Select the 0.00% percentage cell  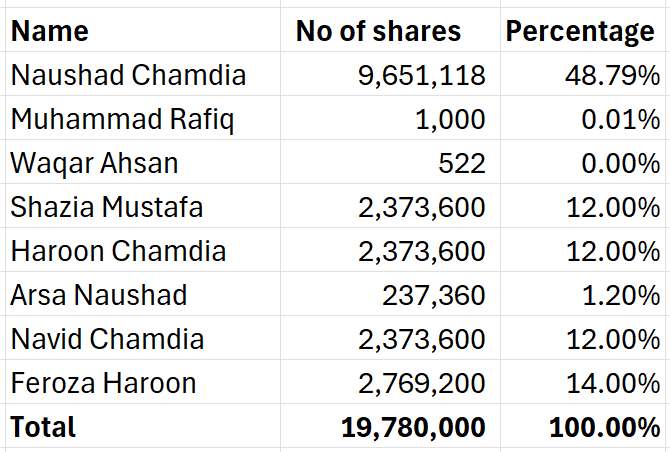click(x=614, y=163)
